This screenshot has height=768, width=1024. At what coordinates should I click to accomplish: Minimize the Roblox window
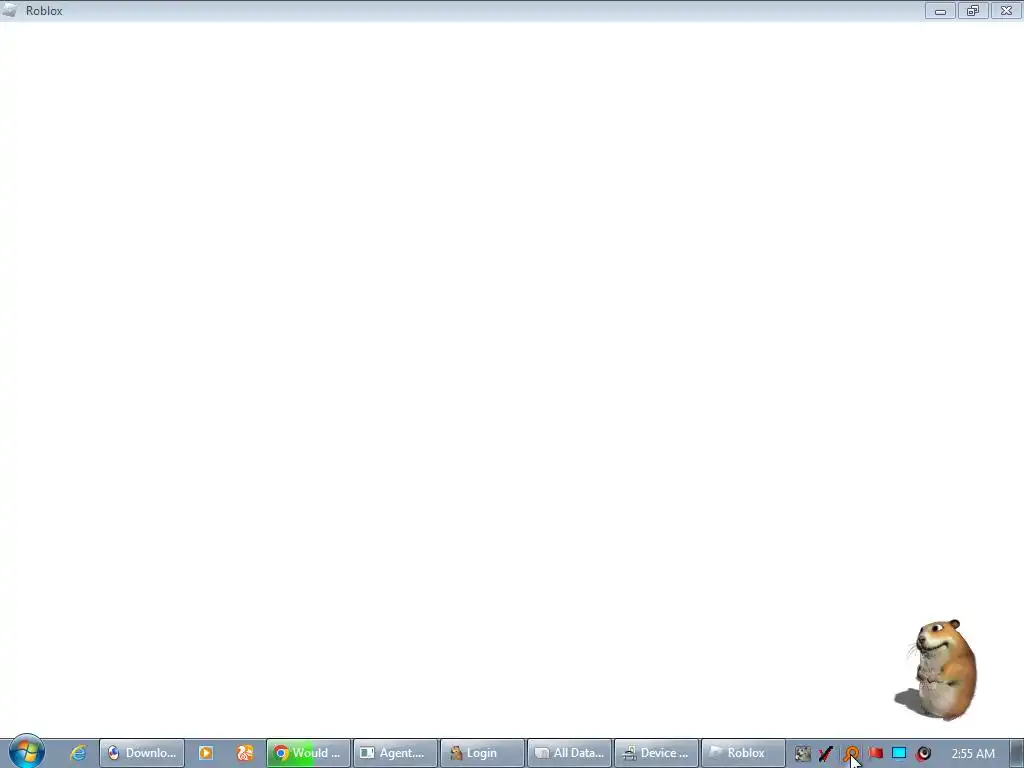point(940,11)
